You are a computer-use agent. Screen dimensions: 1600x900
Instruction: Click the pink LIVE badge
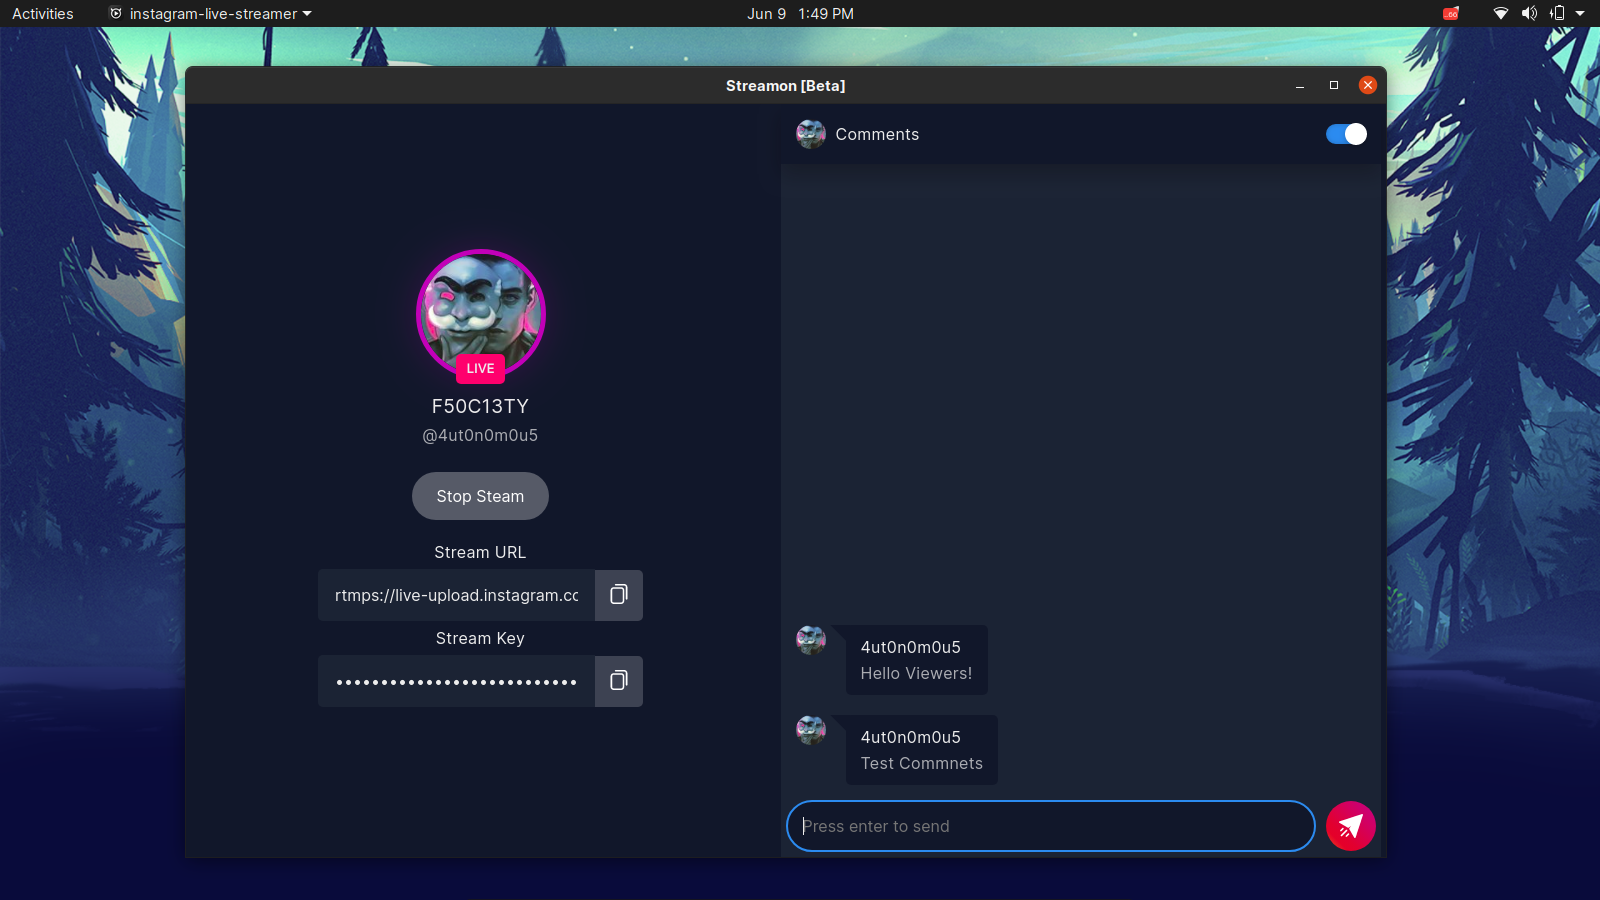(480, 368)
